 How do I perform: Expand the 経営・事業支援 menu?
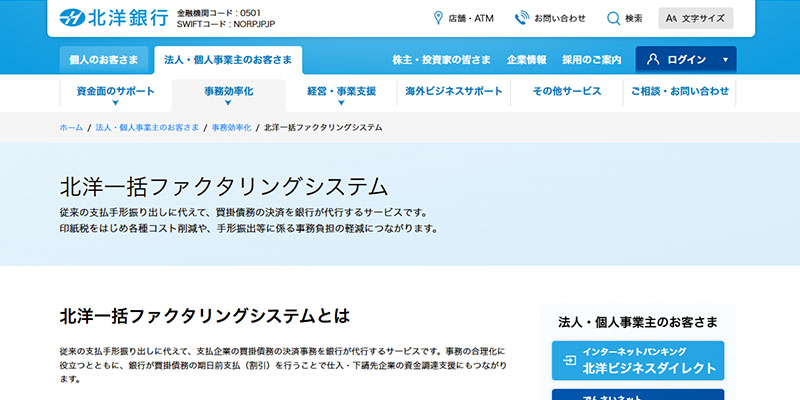click(x=341, y=95)
